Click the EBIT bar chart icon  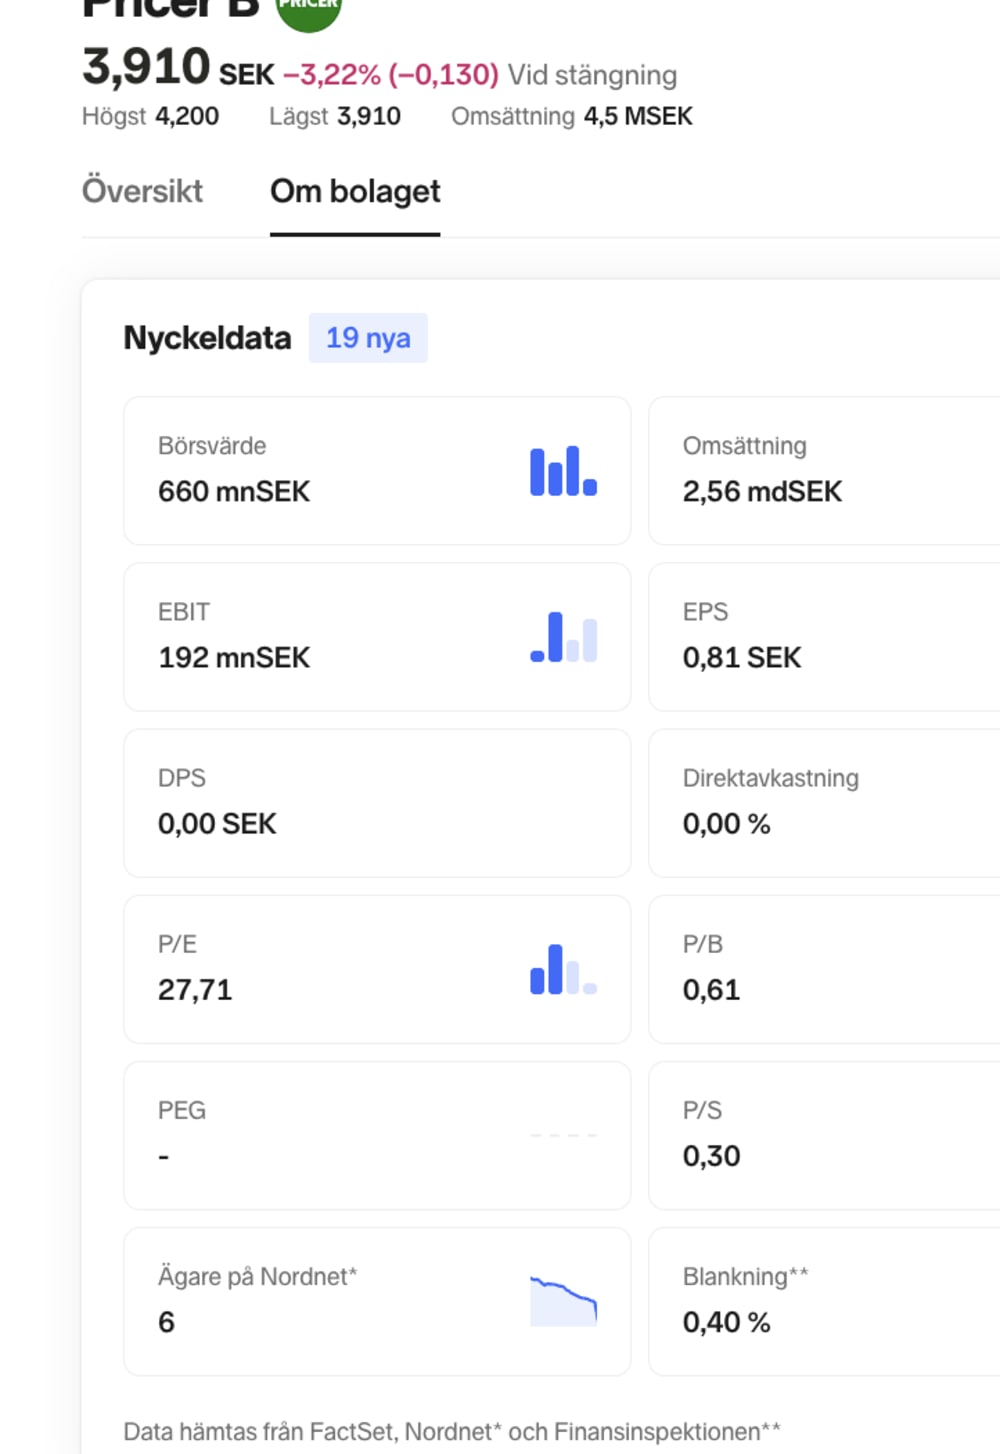coord(563,637)
